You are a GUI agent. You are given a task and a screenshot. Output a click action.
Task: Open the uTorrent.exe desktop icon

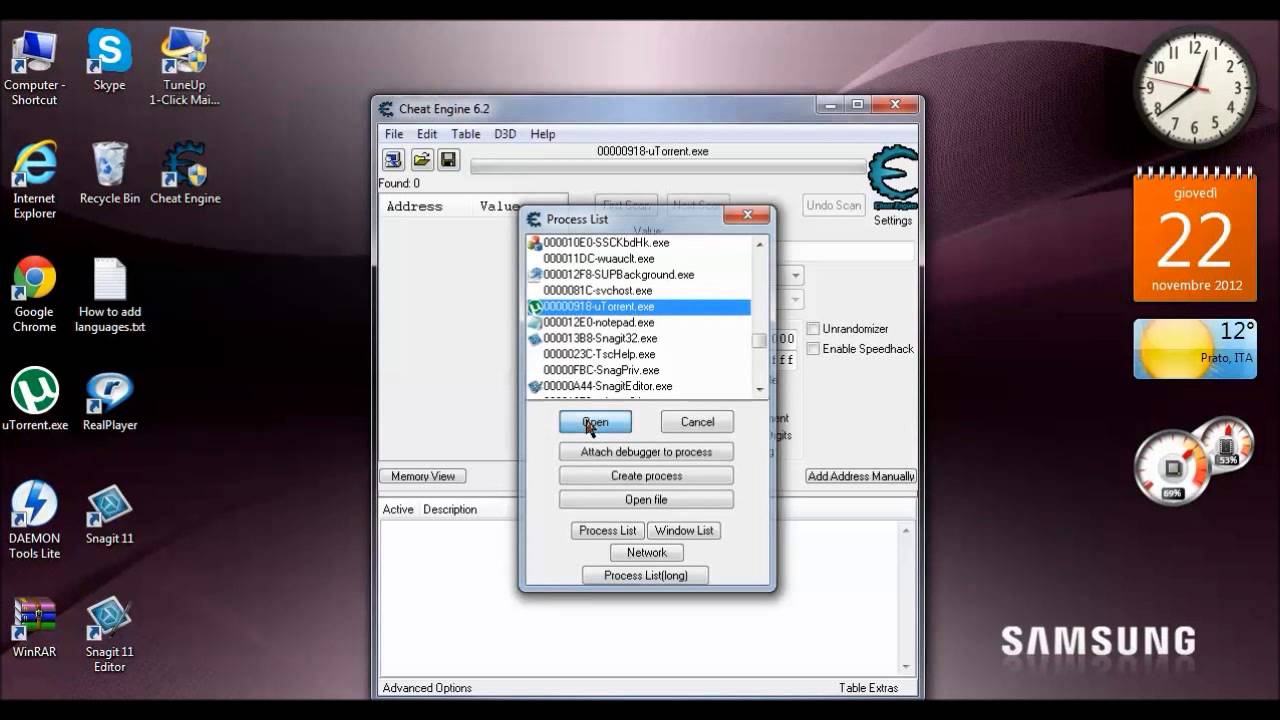point(35,401)
